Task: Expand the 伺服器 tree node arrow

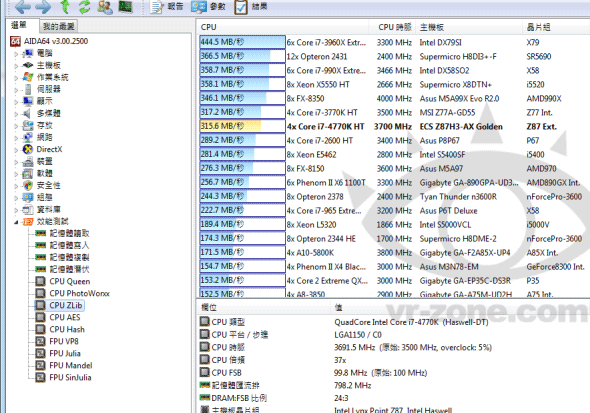Action: click(16, 90)
